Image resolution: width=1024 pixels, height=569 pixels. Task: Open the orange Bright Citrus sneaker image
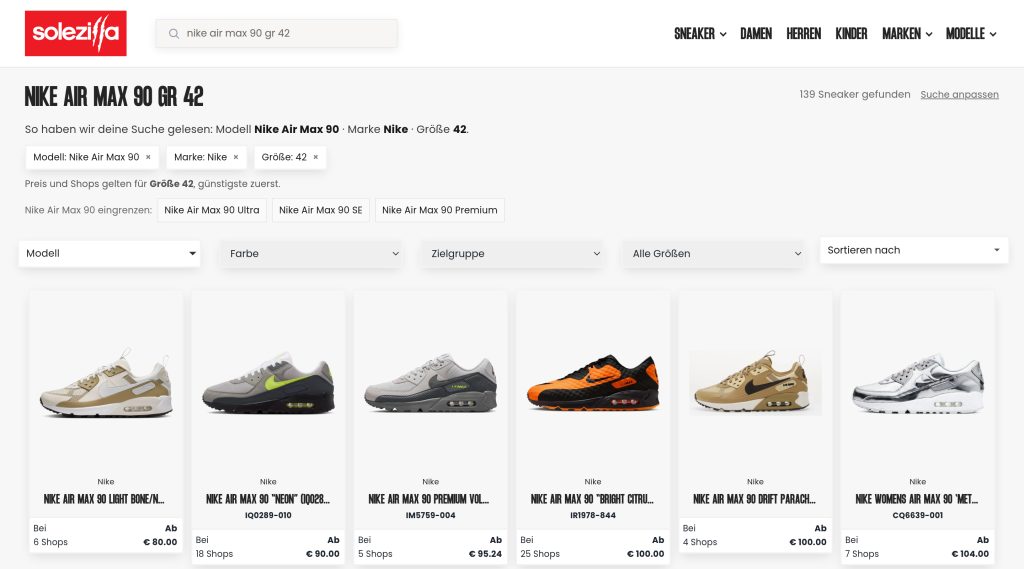593,383
